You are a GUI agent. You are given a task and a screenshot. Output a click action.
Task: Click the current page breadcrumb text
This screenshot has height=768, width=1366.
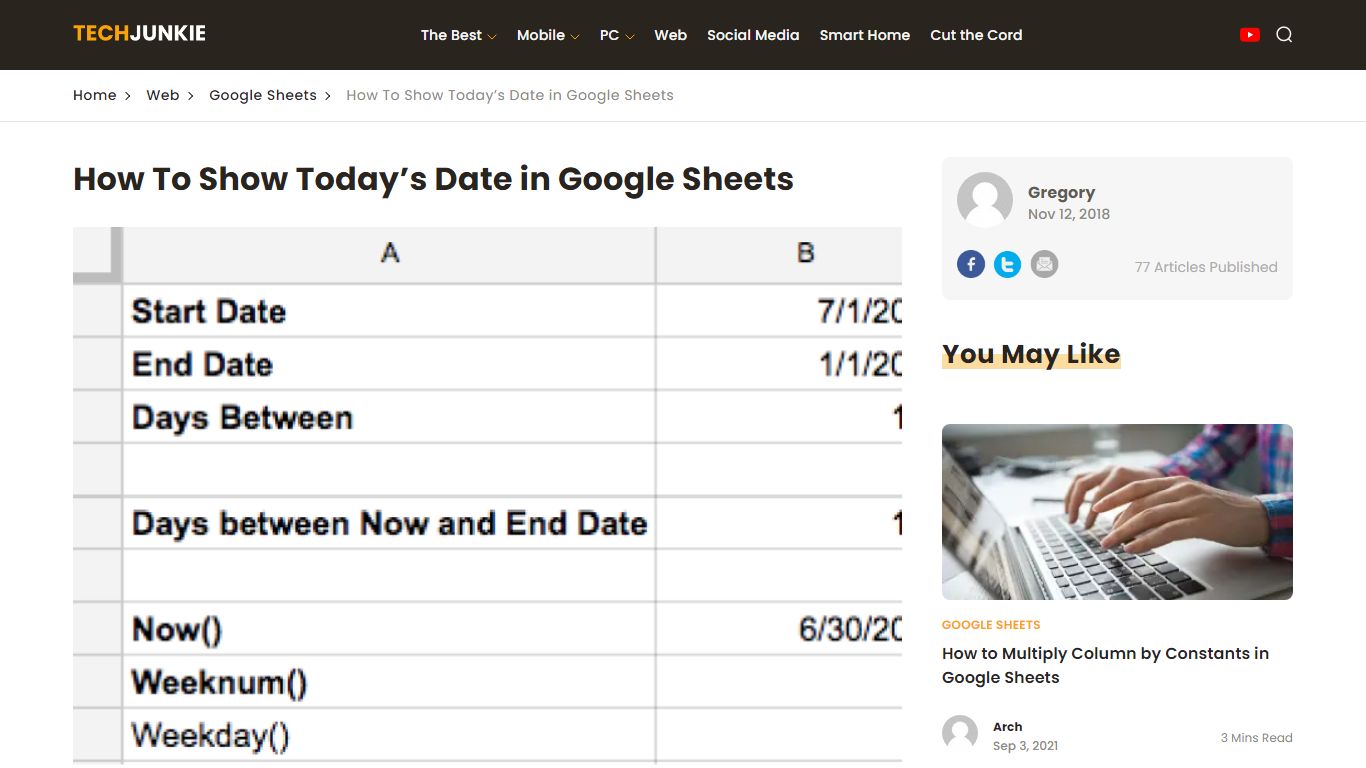point(510,95)
